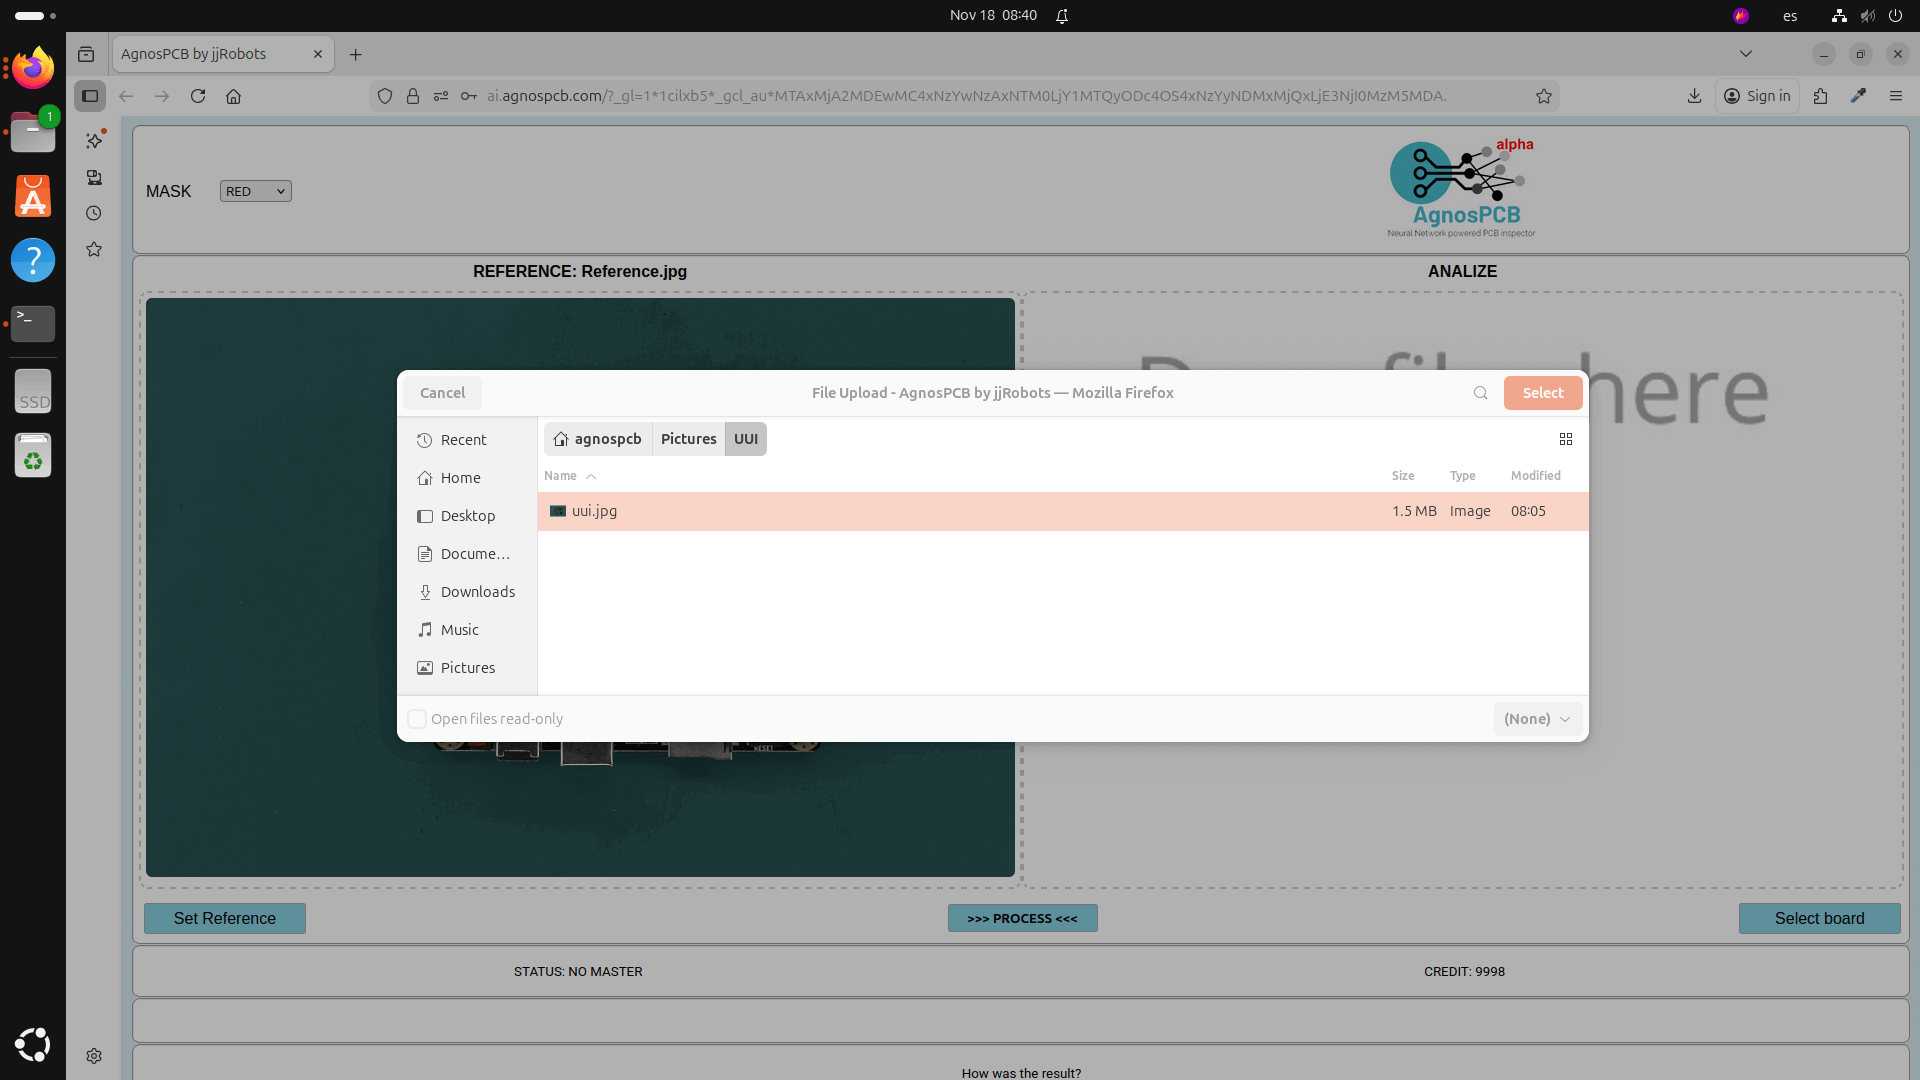Go to Pictures breadcrumb folder

click(x=688, y=439)
